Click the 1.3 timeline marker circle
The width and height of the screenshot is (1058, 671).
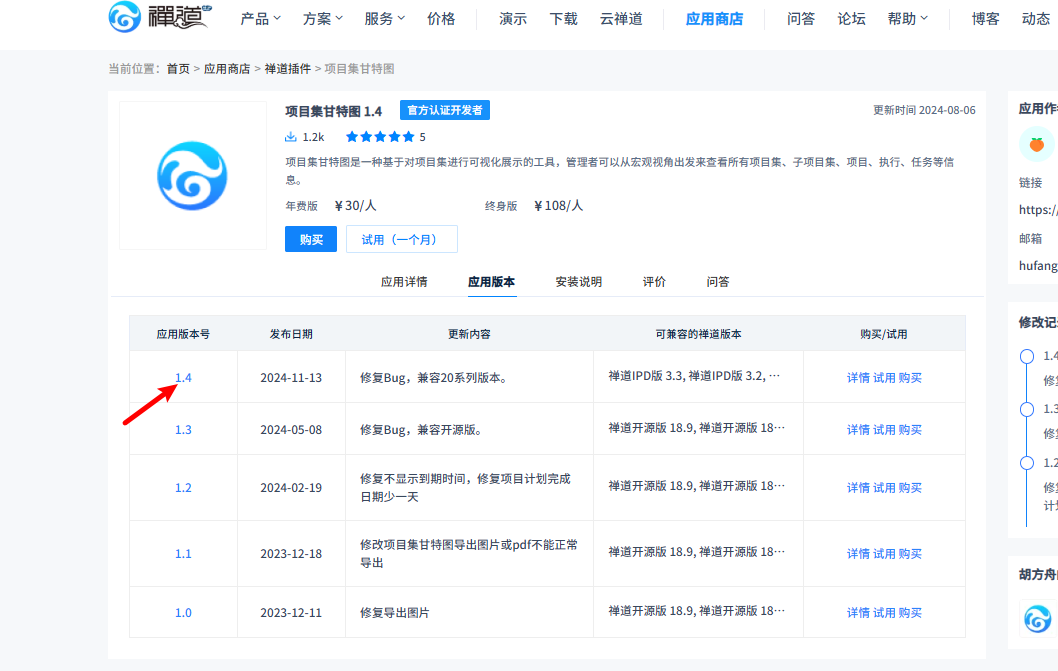click(1026, 409)
